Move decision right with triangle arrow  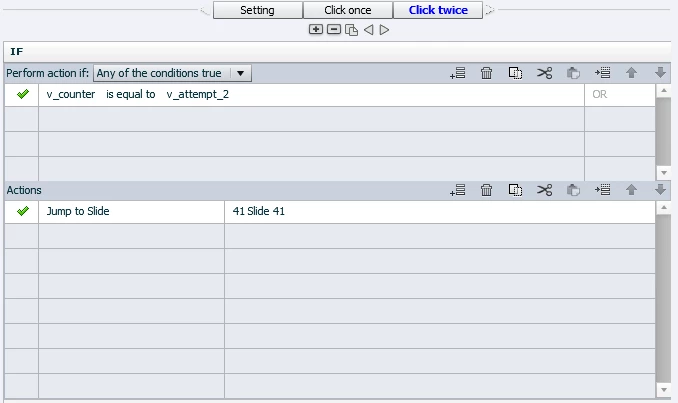(x=384, y=30)
